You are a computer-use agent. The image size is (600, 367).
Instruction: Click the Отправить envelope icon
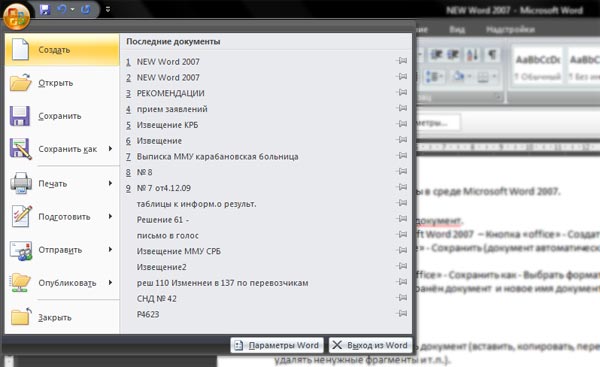tap(21, 250)
